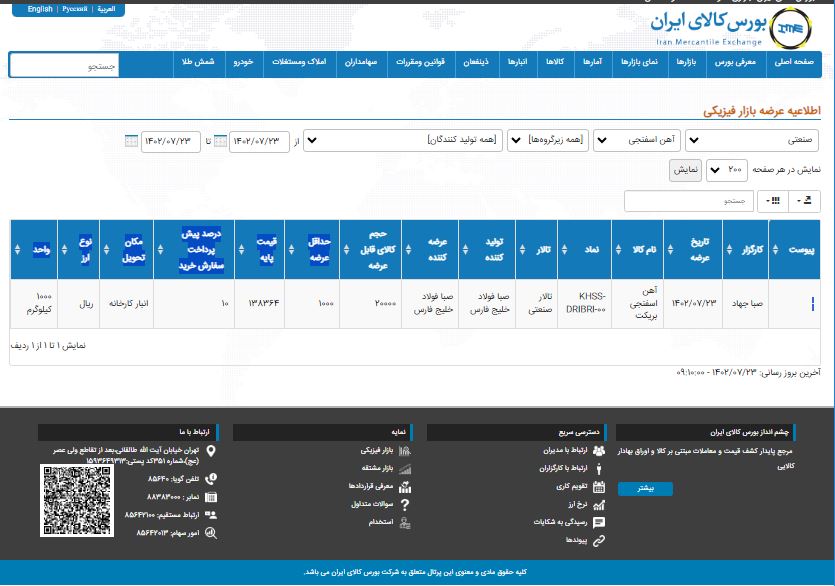
Task: Click the بازار فیزیکی footer icon
Action: click(405, 451)
